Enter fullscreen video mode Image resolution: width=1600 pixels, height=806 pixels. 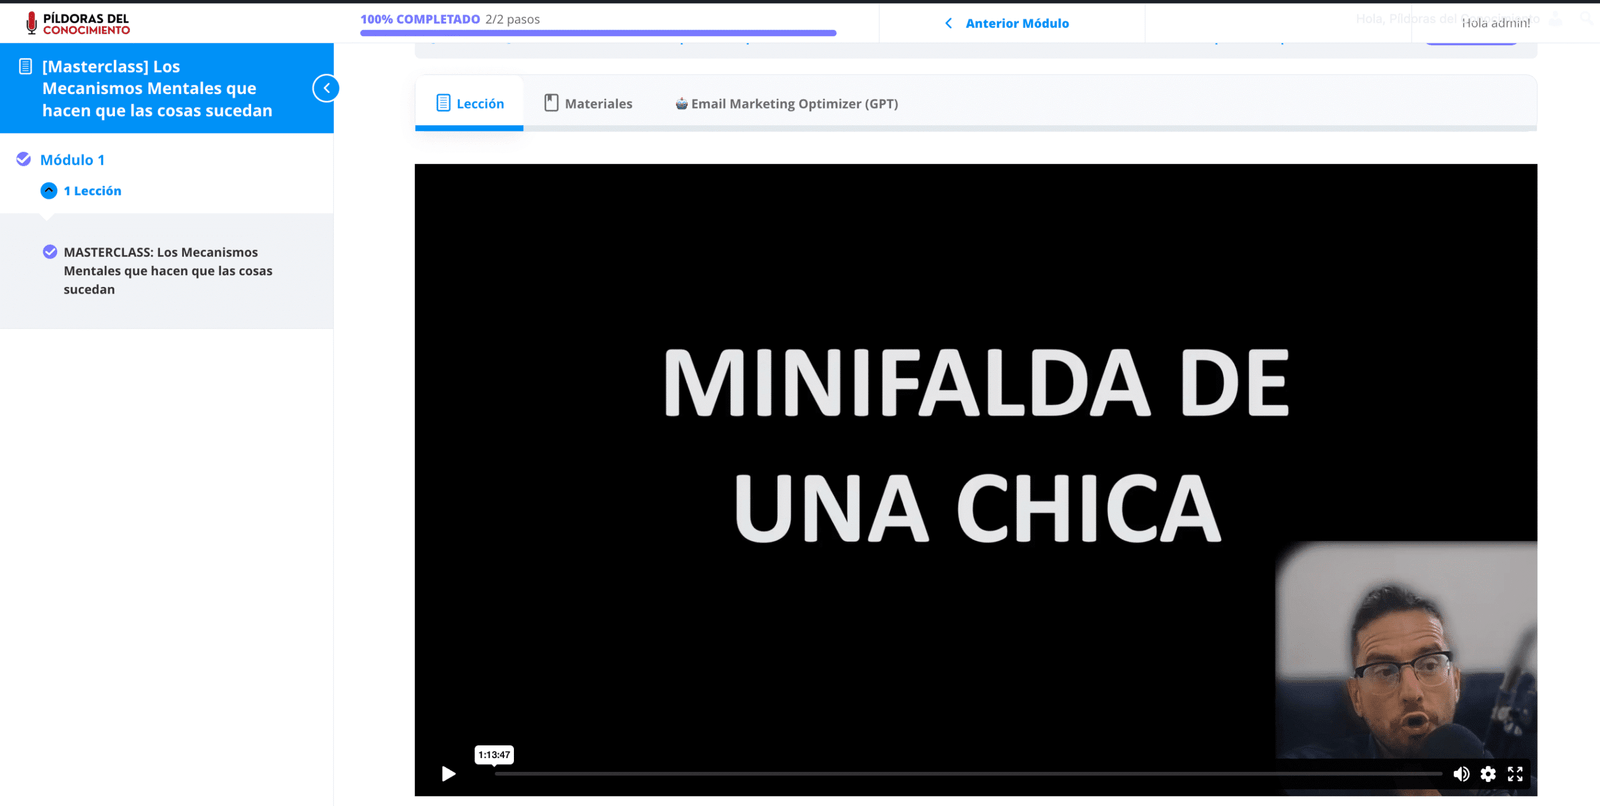1515,774
